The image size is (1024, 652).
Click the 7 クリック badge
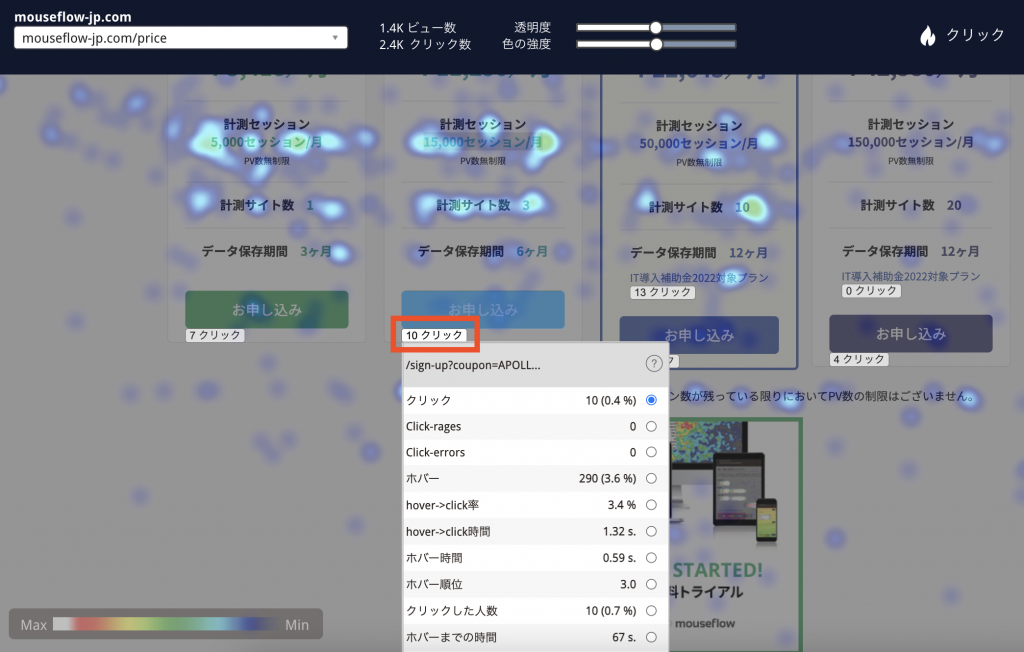(215, 335)
